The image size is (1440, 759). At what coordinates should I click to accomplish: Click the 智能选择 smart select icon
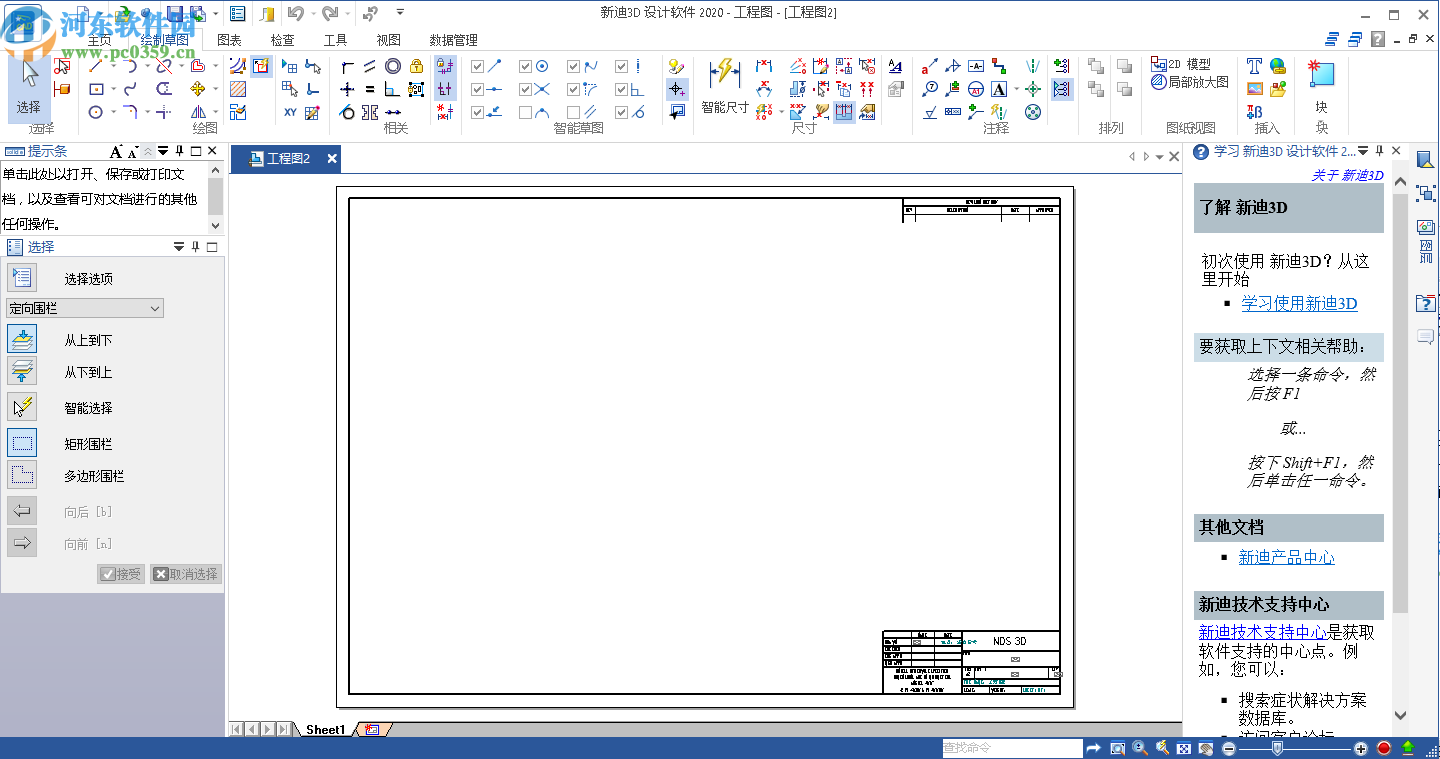point(22,407)
